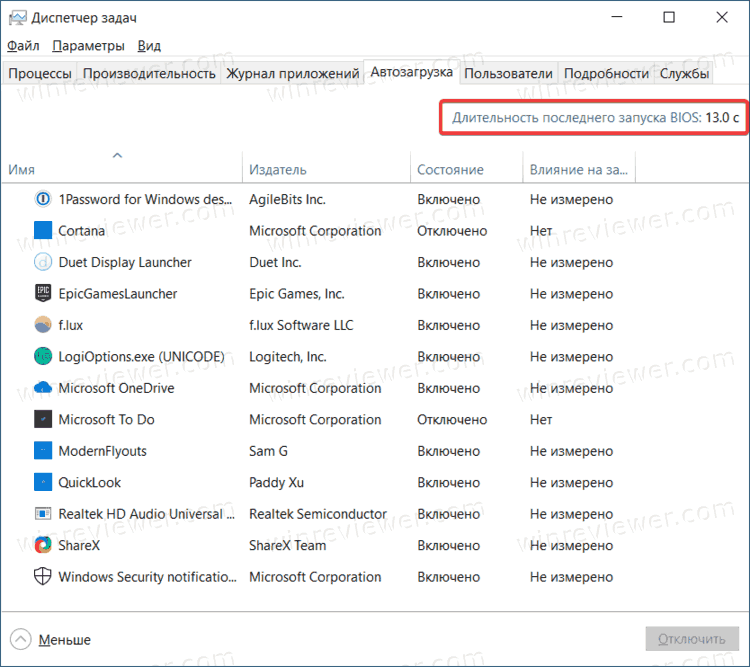Select the Cortana name text
Viewport: 750px width, 667px height.
pyautogui.click(x=81, y=231)
